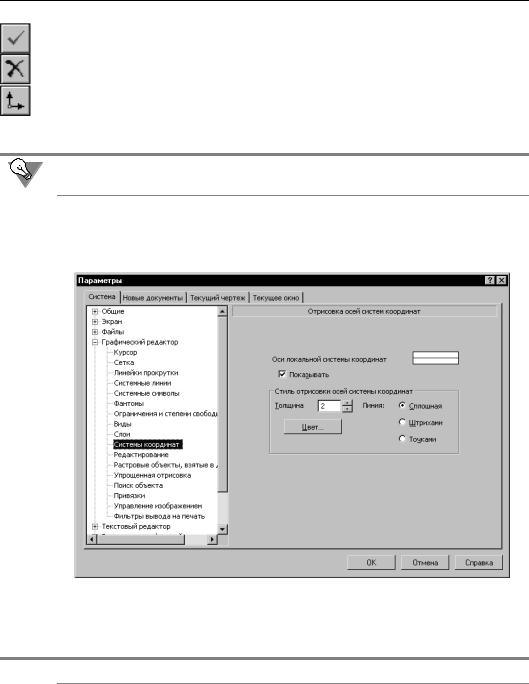
Task: Select Управление изображением tree item
Action: click(x=158, y=506)
